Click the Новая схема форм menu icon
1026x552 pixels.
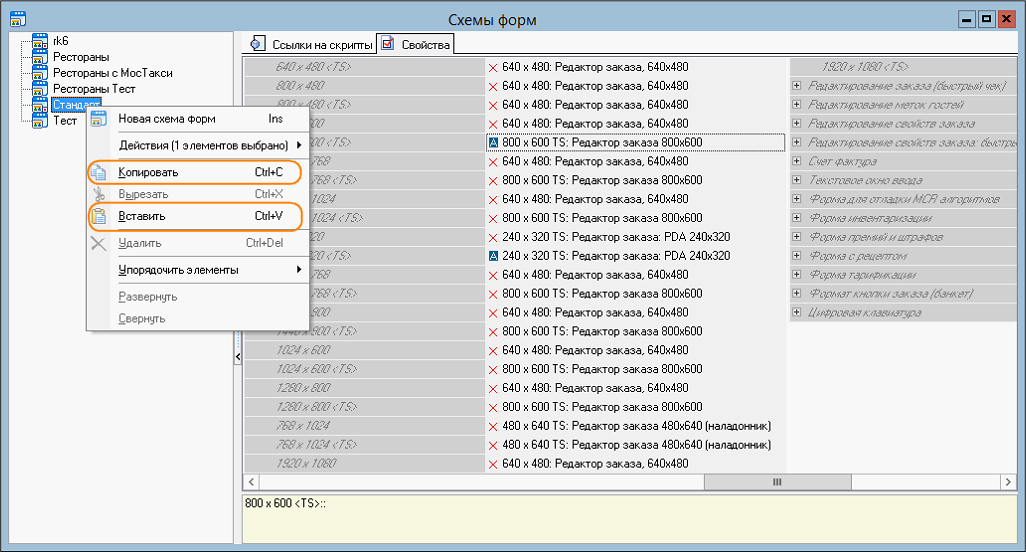pos(99,120)
